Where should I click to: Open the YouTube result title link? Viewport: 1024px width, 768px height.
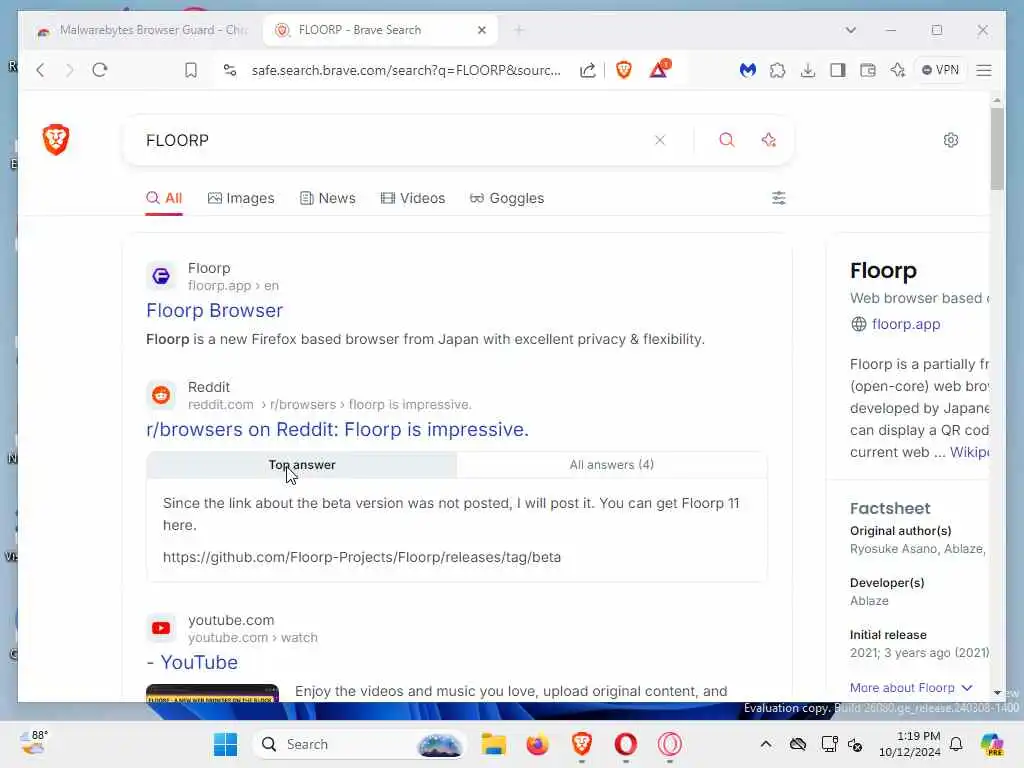[x=192, y=662]
